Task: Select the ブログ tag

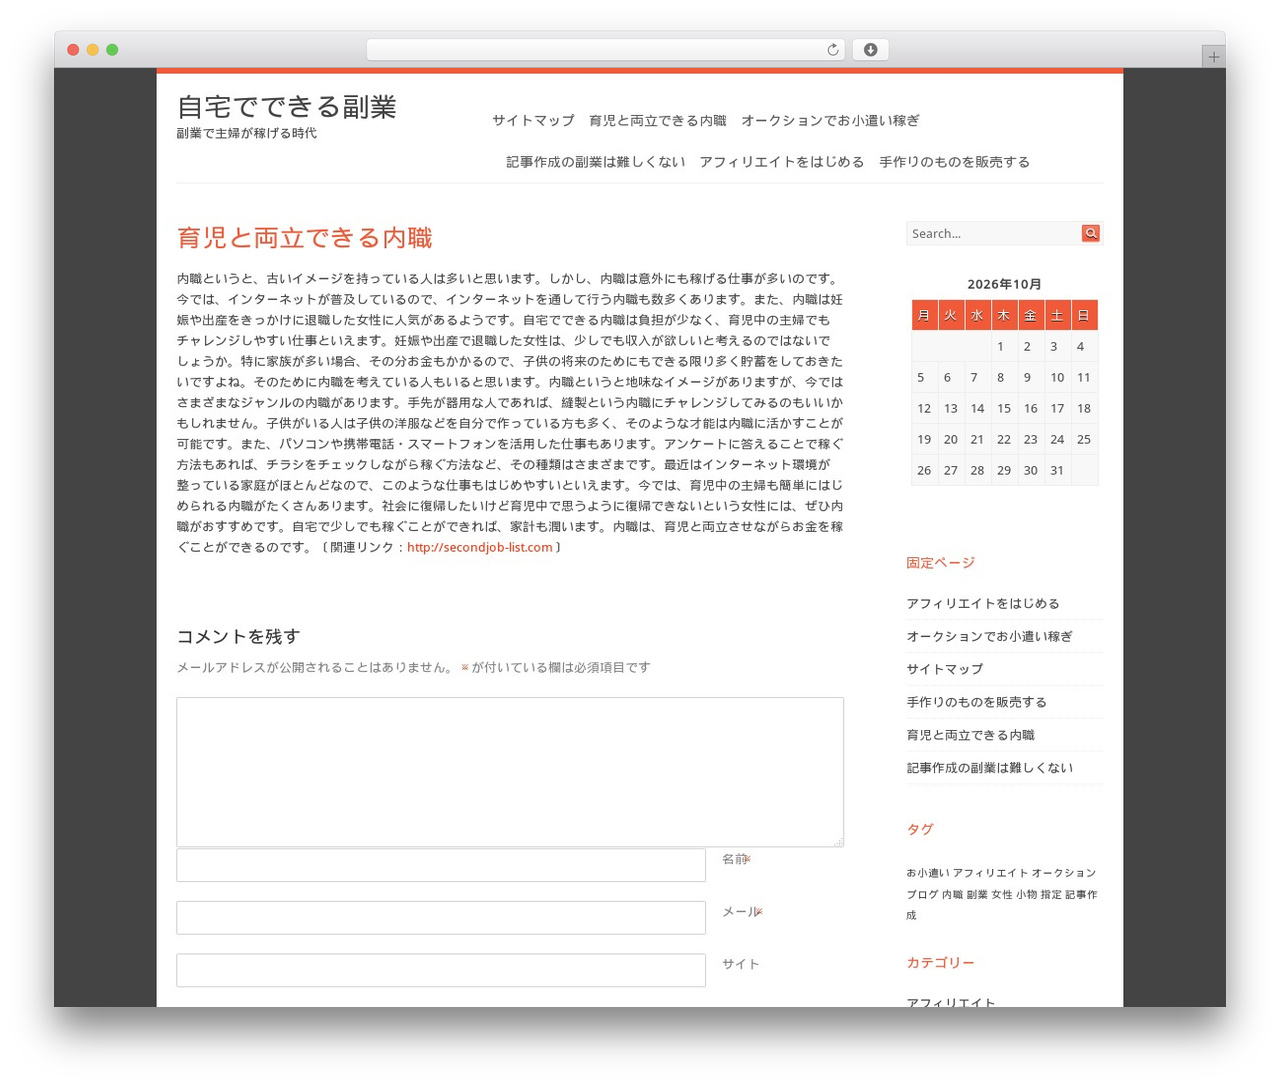Action: coord(922,895)
